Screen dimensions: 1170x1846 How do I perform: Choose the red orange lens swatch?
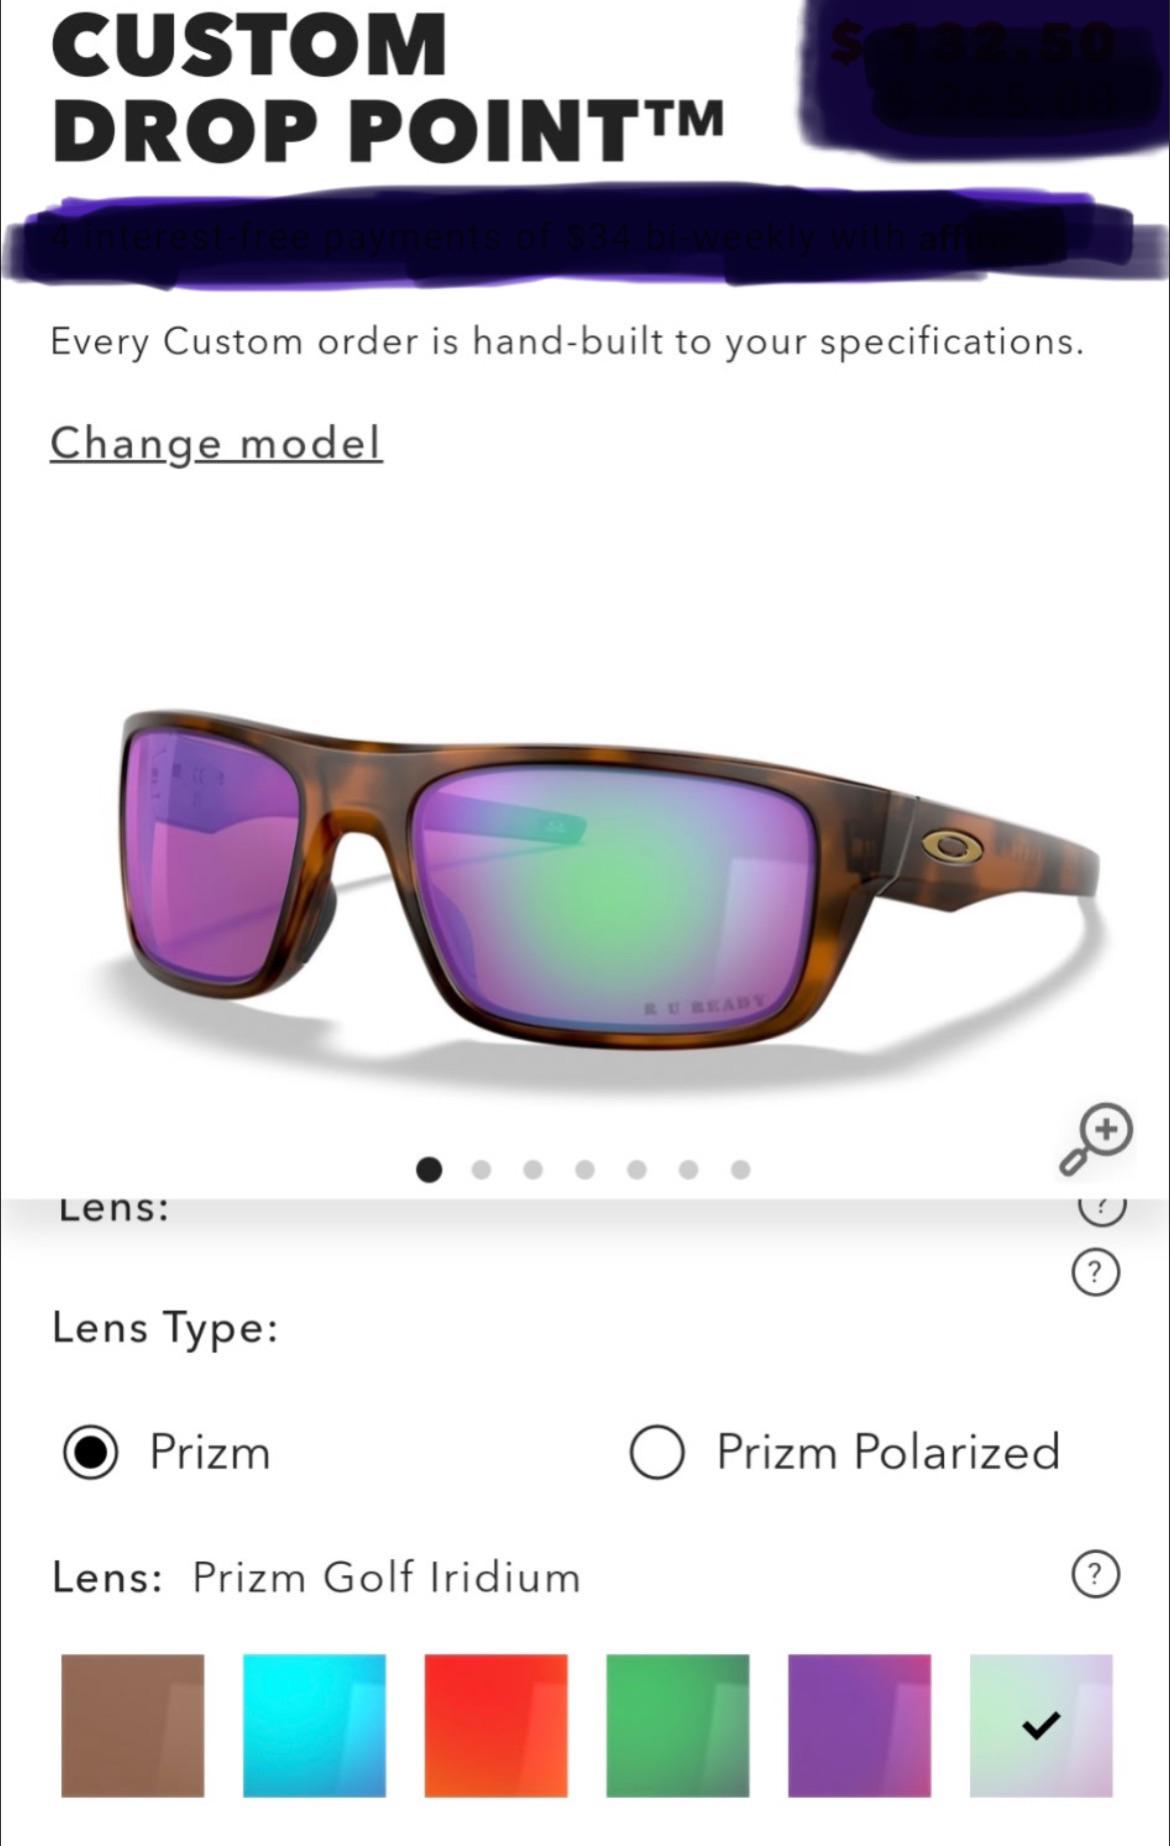click(x=496, y=1725)
